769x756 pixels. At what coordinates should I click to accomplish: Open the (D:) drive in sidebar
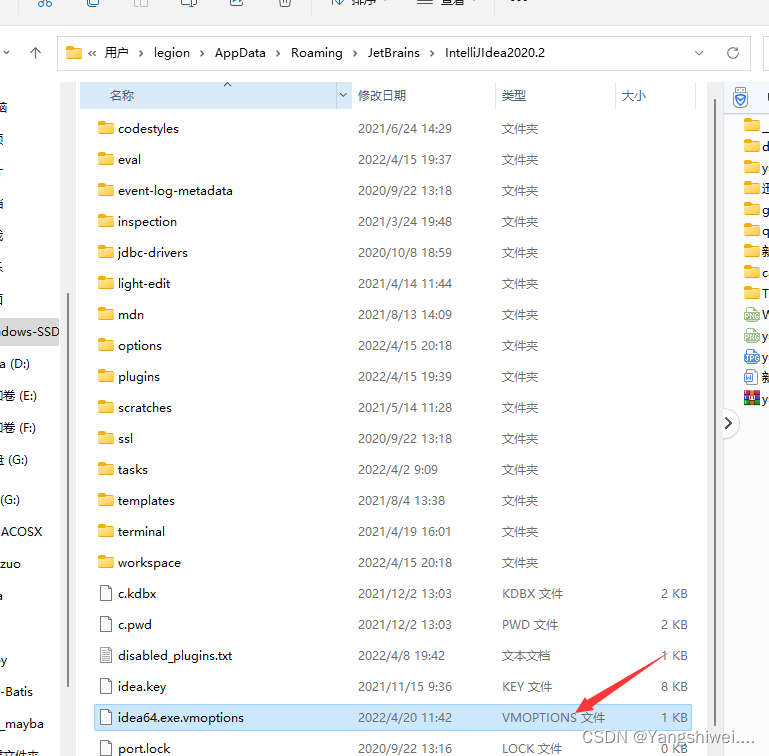coord(16,364)
